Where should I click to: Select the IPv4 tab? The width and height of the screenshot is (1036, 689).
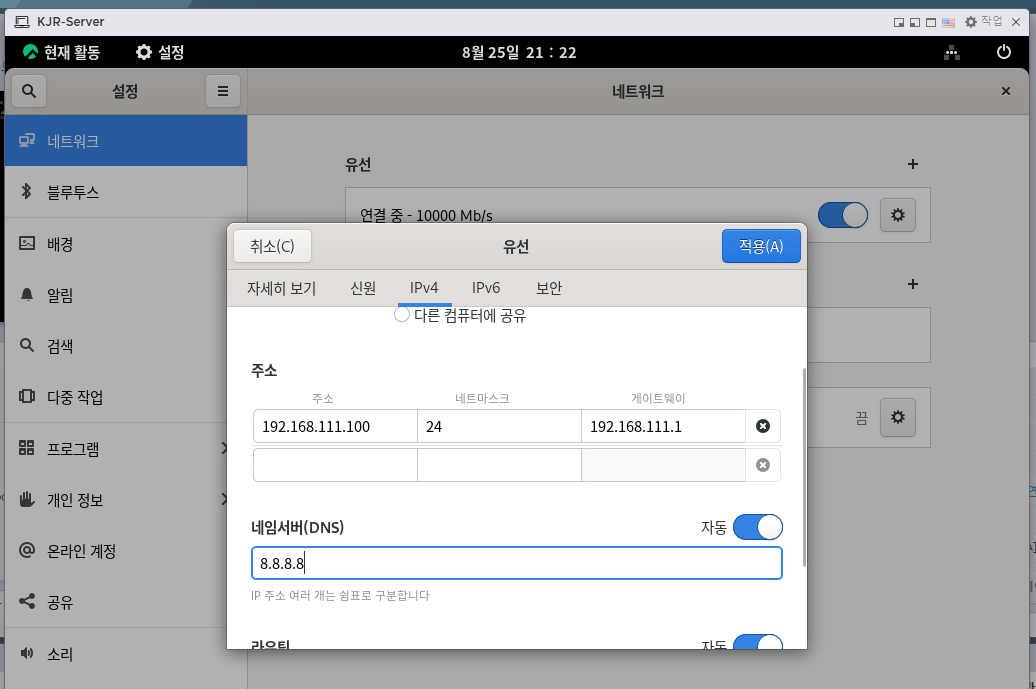pos(424,288)
